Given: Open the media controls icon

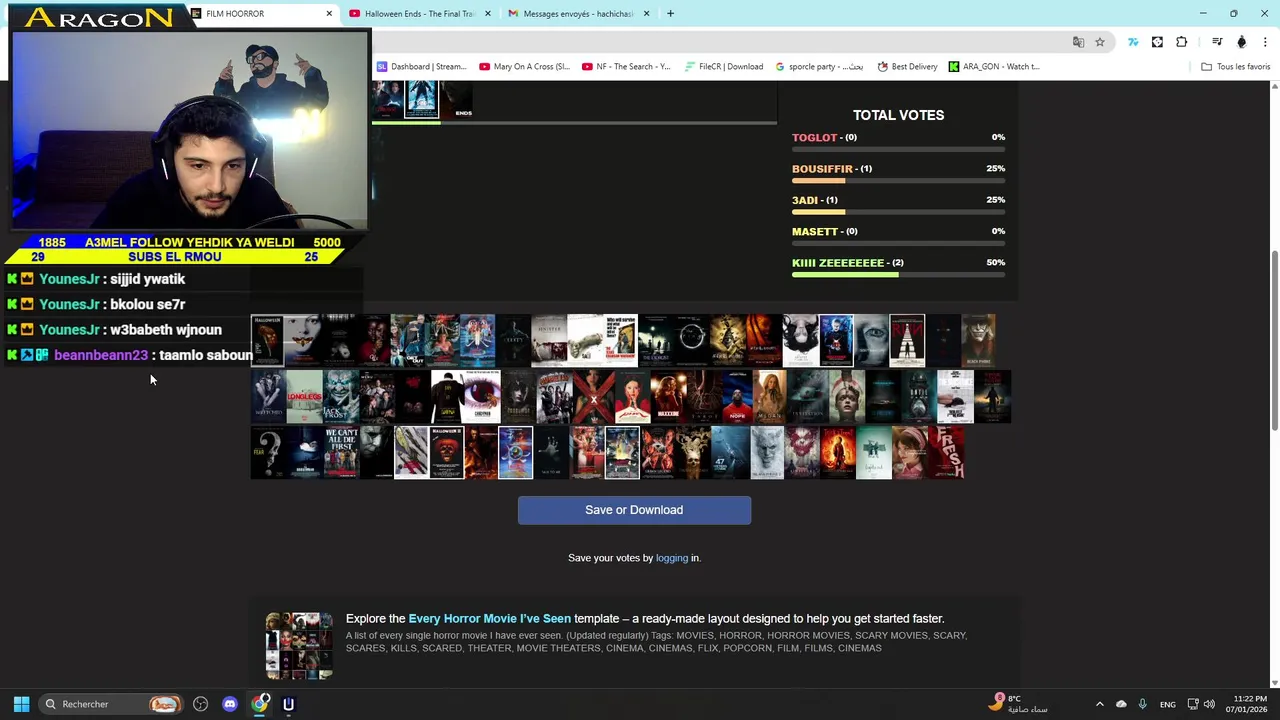Looking at the screenshot, I should click(1217, 42).
